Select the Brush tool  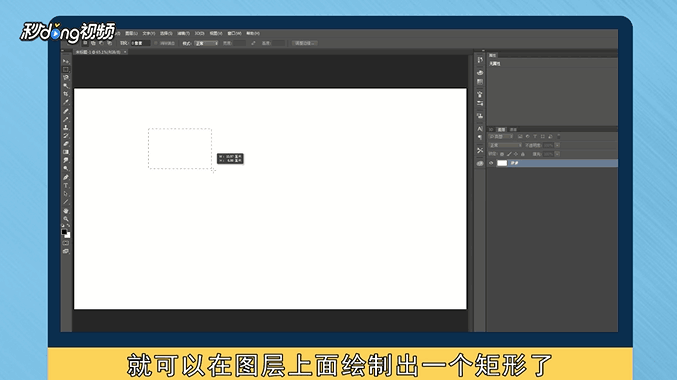click(x=66, y=120)
